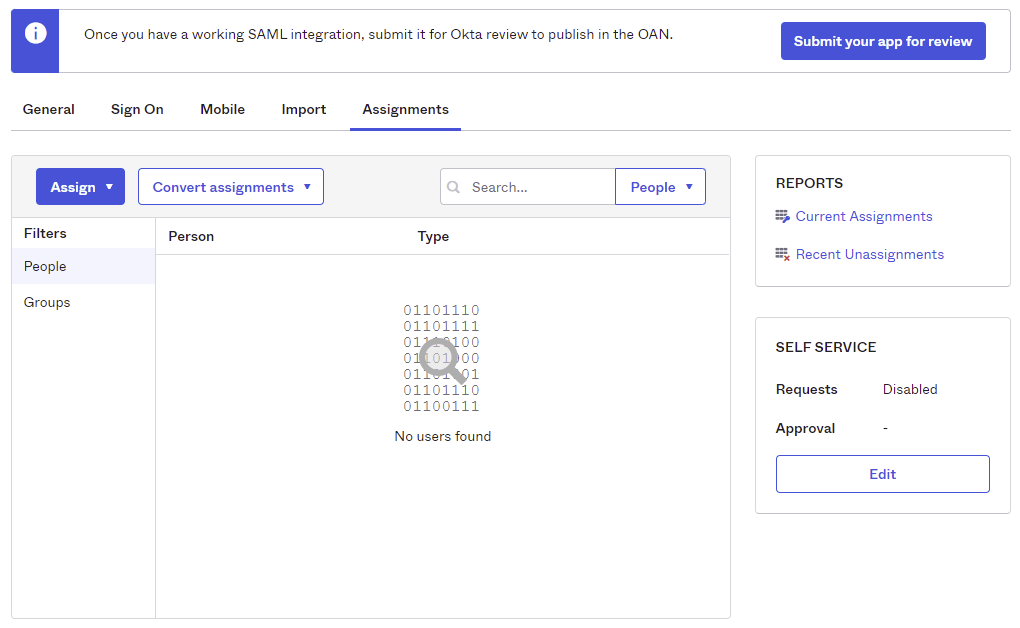Viewport: 1020px width, 628px height.
Task: Open the Assign dropdown menu
Action: (x=80, y=187)
